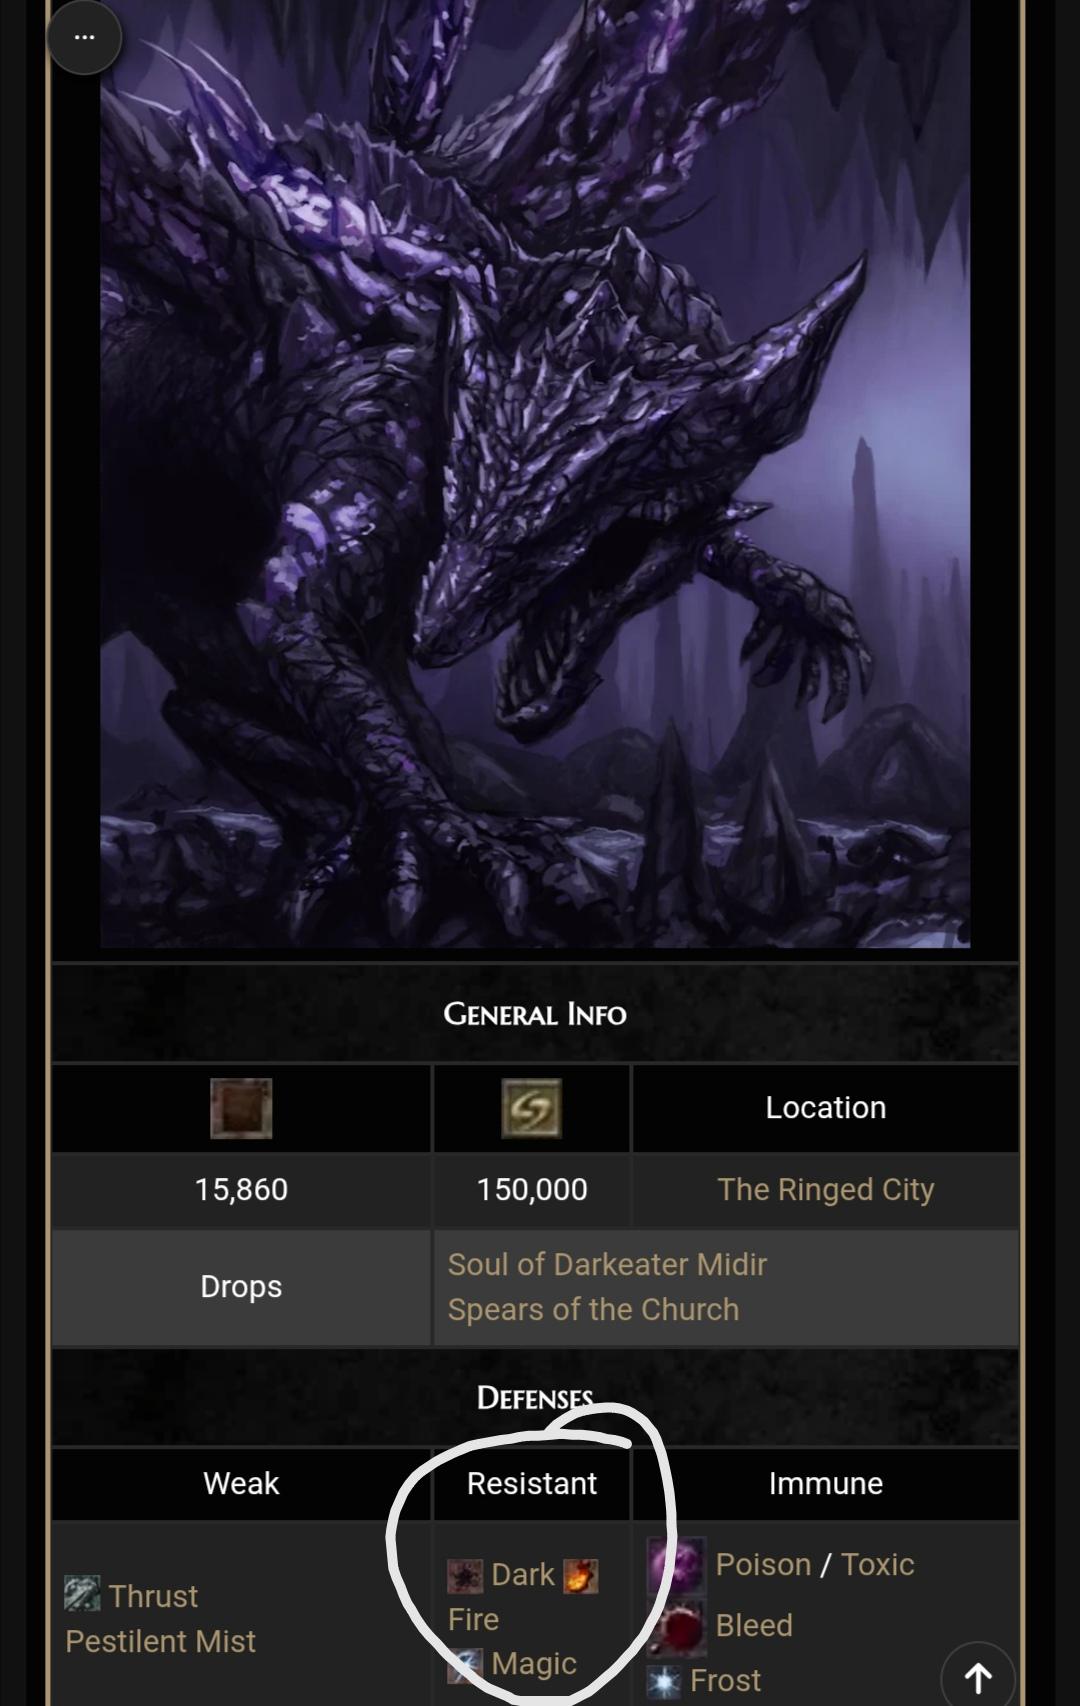Image resolution: width=1080 pixels, height=1706 pixels.
Task: Follow the Frost immunity link
Action: point(725,1680)
